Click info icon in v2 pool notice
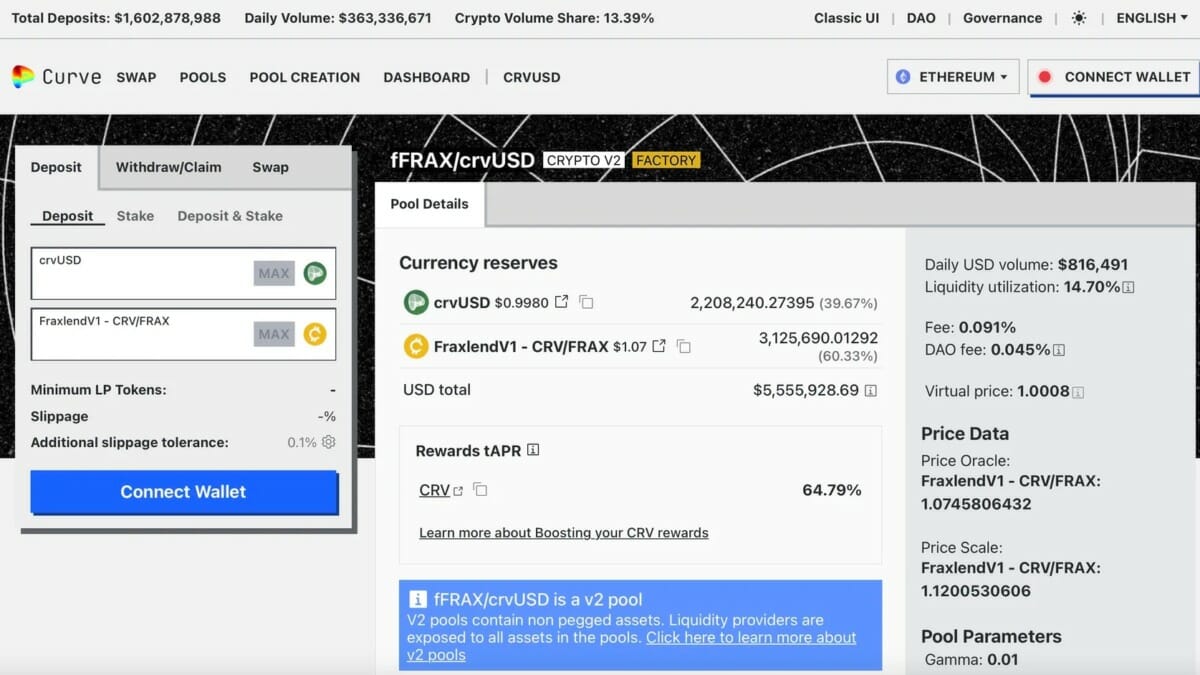Viewport: 1200px width, 675px height. (417, 600)
